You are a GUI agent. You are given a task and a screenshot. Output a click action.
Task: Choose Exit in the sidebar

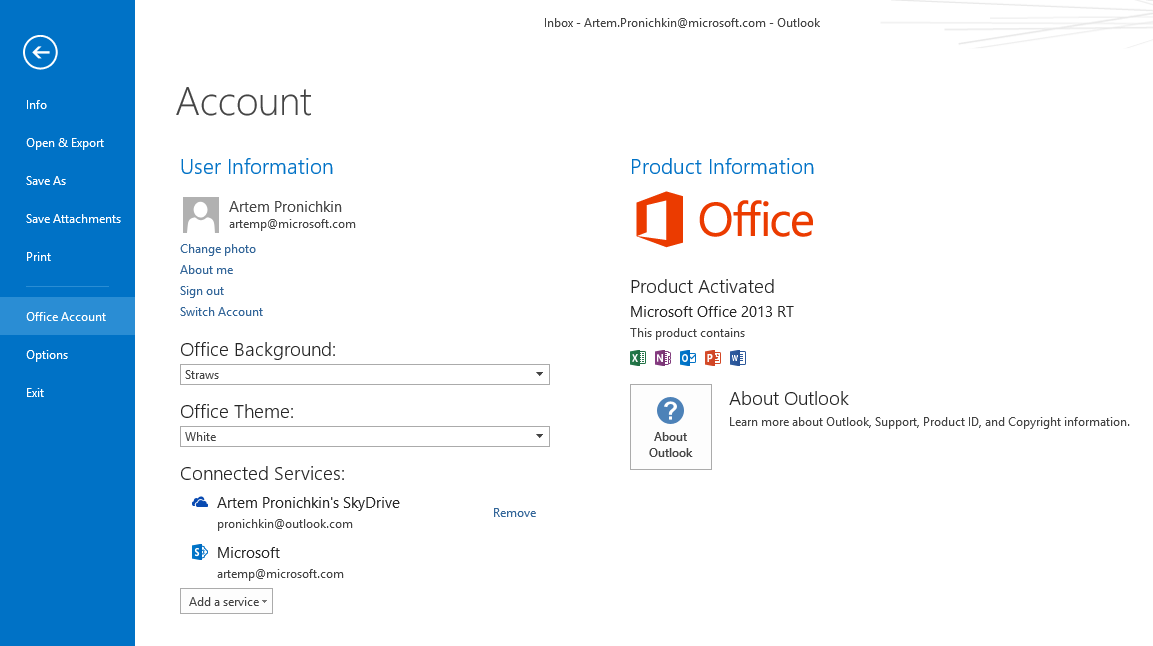pos(35,393)
